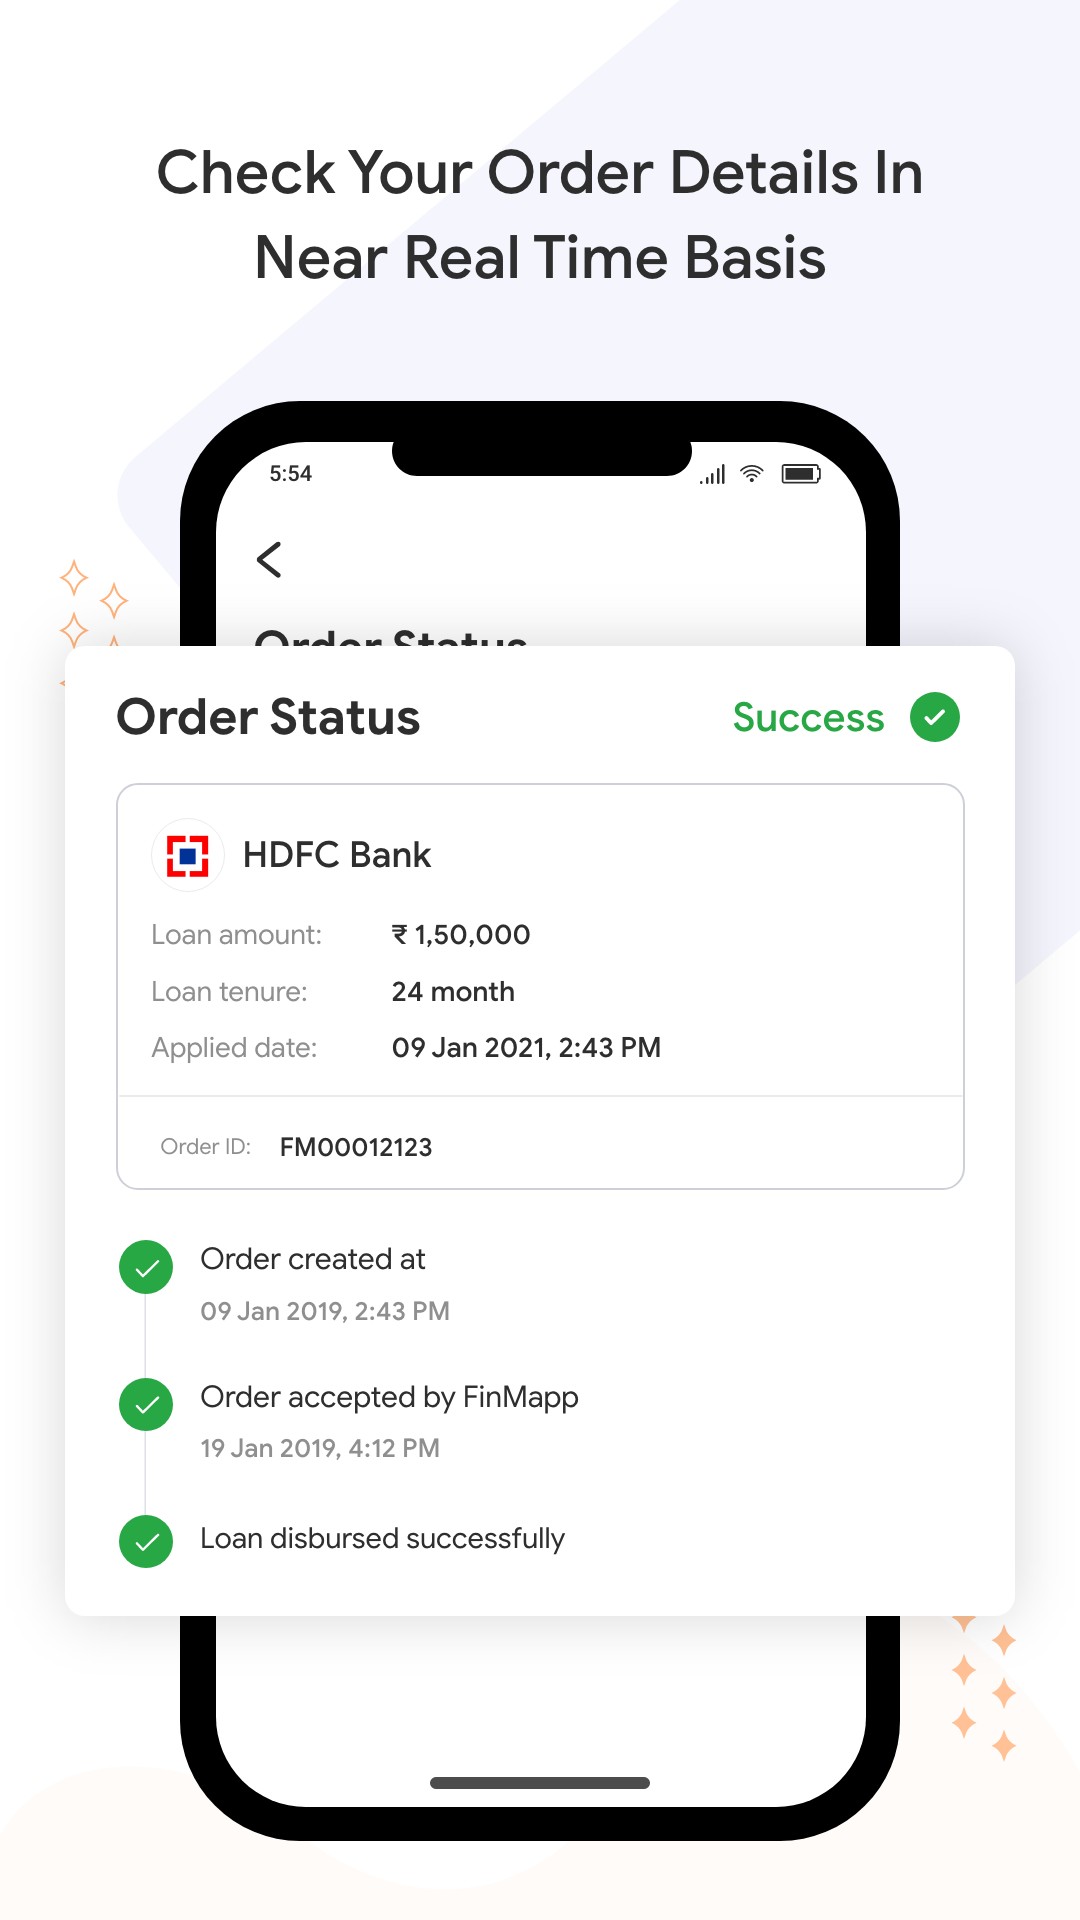This screenshot has width=1080, height=1920.
Task: Click the Success status label
Action: [x=808, y=718]
